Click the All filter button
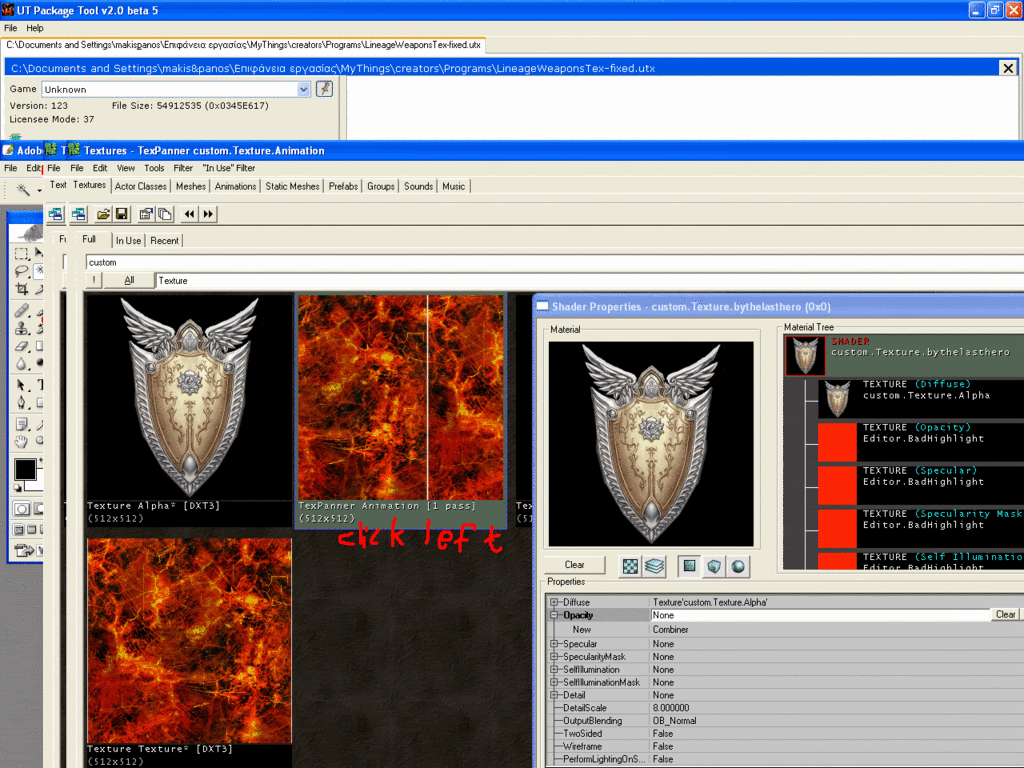 pyautogui.click(x=129, y=280)
